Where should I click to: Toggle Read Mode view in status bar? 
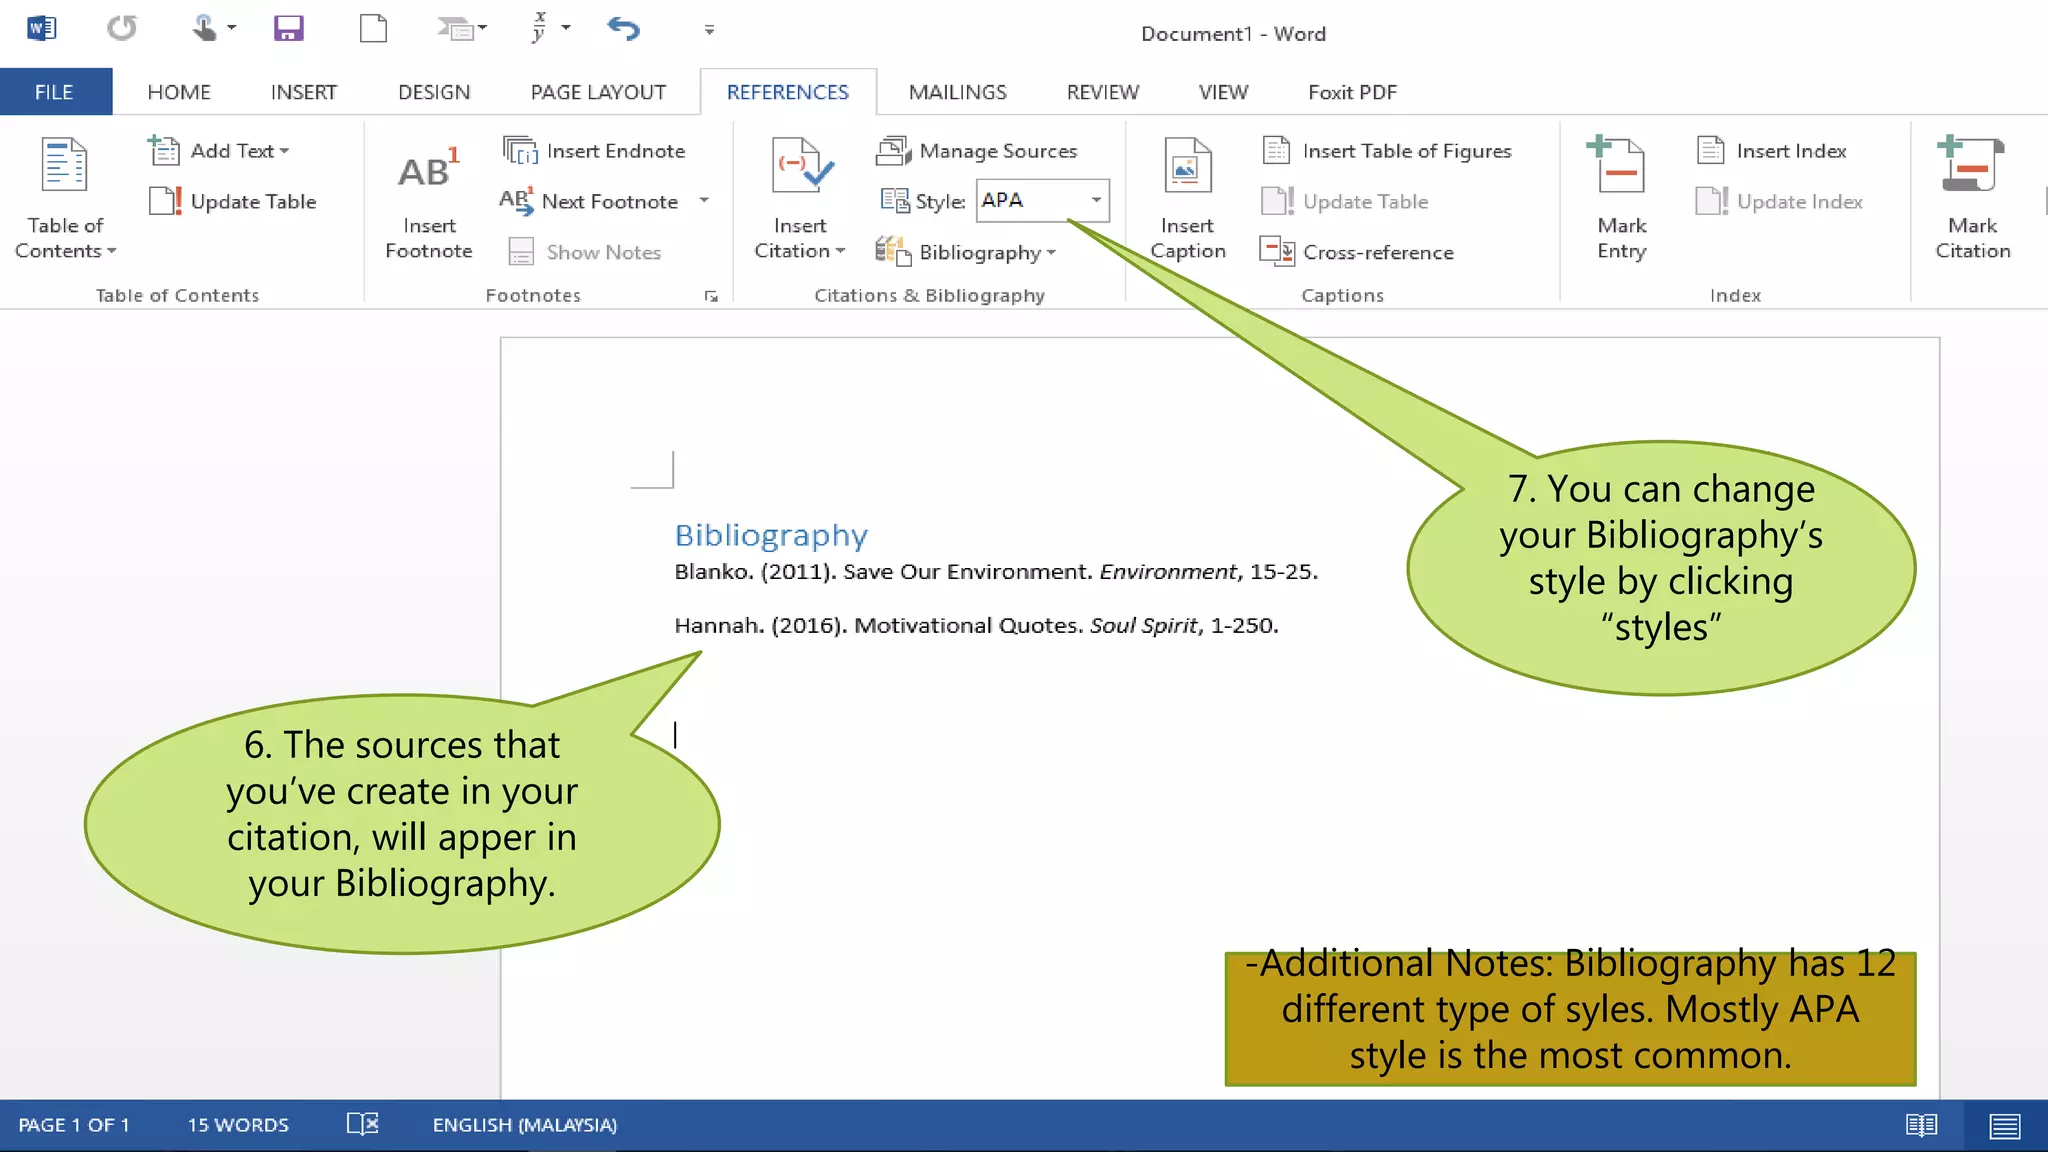pos(1921,1125)
